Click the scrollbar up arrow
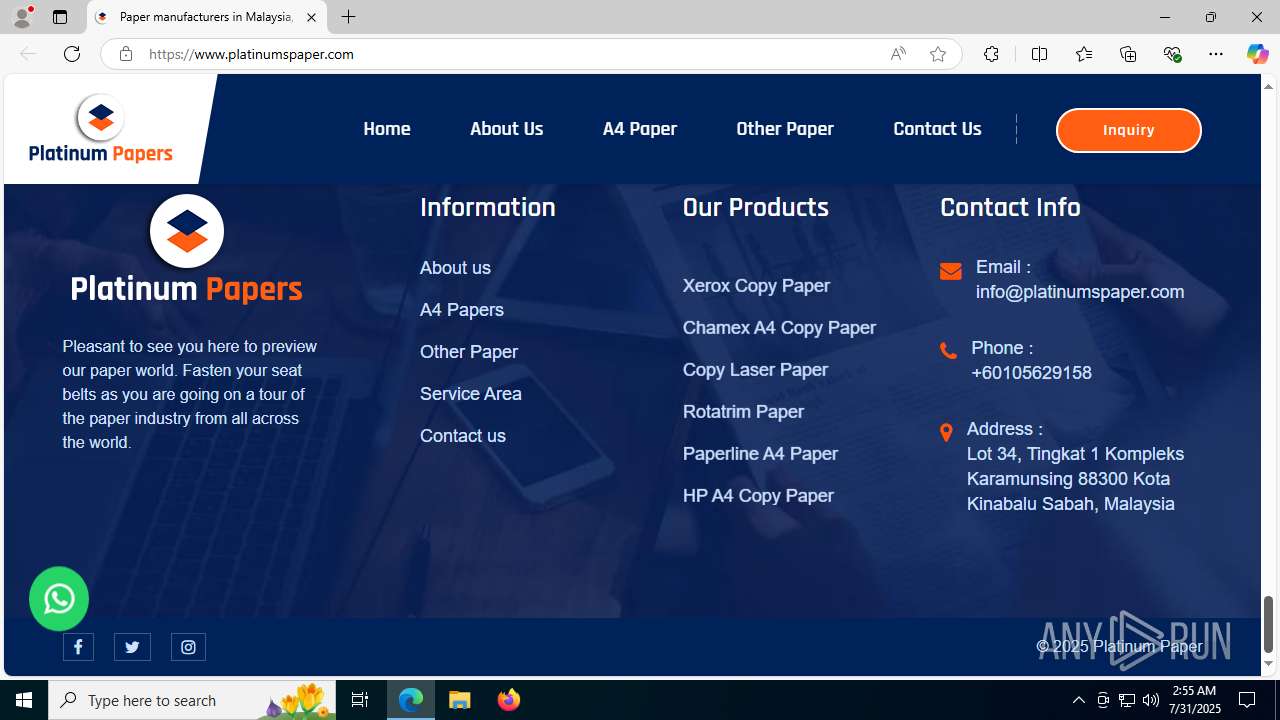1280x720 pixels. click(1268, 86)
